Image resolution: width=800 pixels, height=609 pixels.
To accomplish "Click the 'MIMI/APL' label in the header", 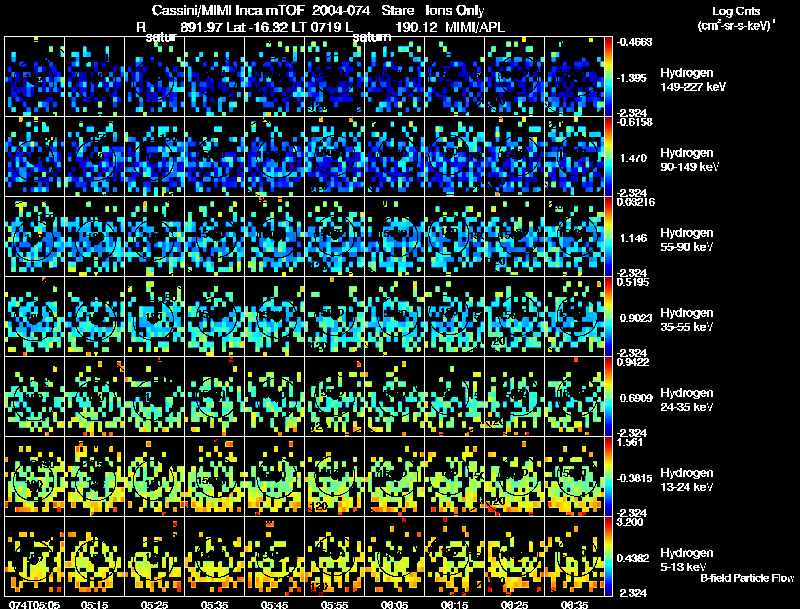I will tap(475, 27).
